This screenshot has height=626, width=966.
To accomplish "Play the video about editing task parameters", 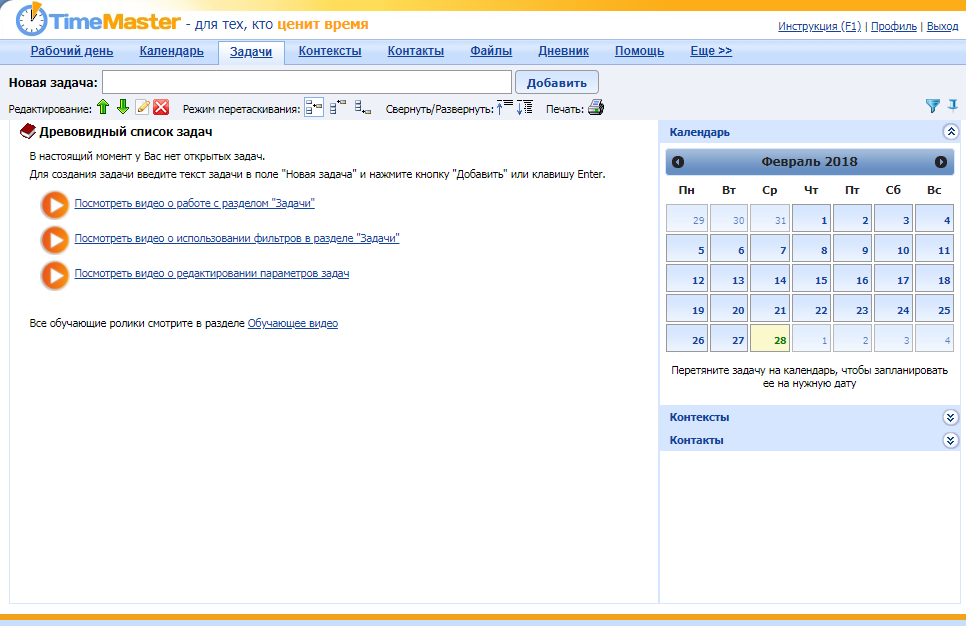I will point(54,274).
